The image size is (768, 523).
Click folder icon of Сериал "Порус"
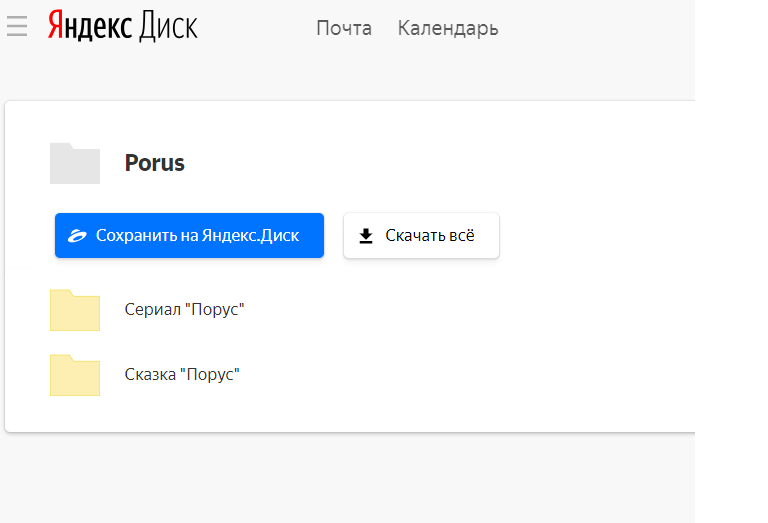point(75,310)
